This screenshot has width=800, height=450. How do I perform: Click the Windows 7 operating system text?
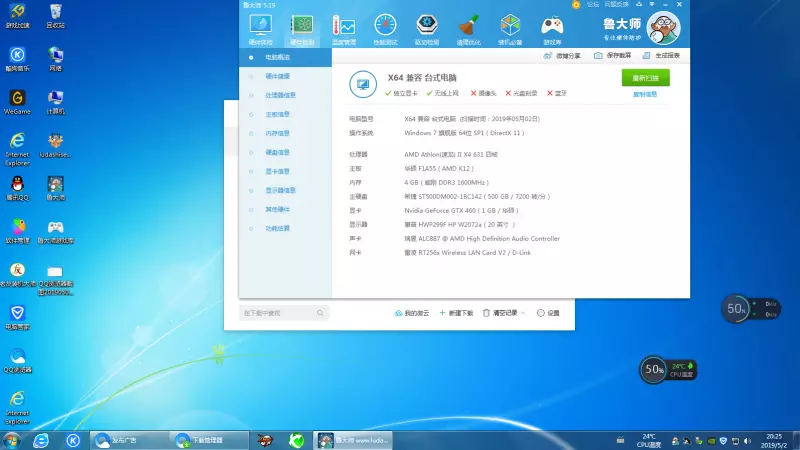(464, 133)
